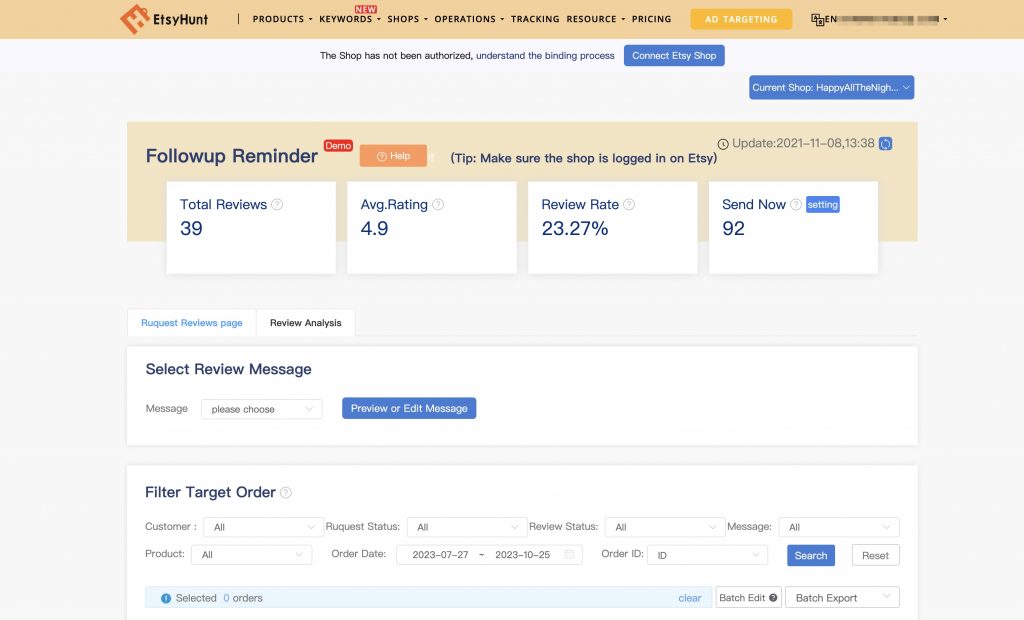This screenshot has width=1024, height=620.
Task: Open the Current Shop HappyAllTheNigh selector
Action: [831, 87]
